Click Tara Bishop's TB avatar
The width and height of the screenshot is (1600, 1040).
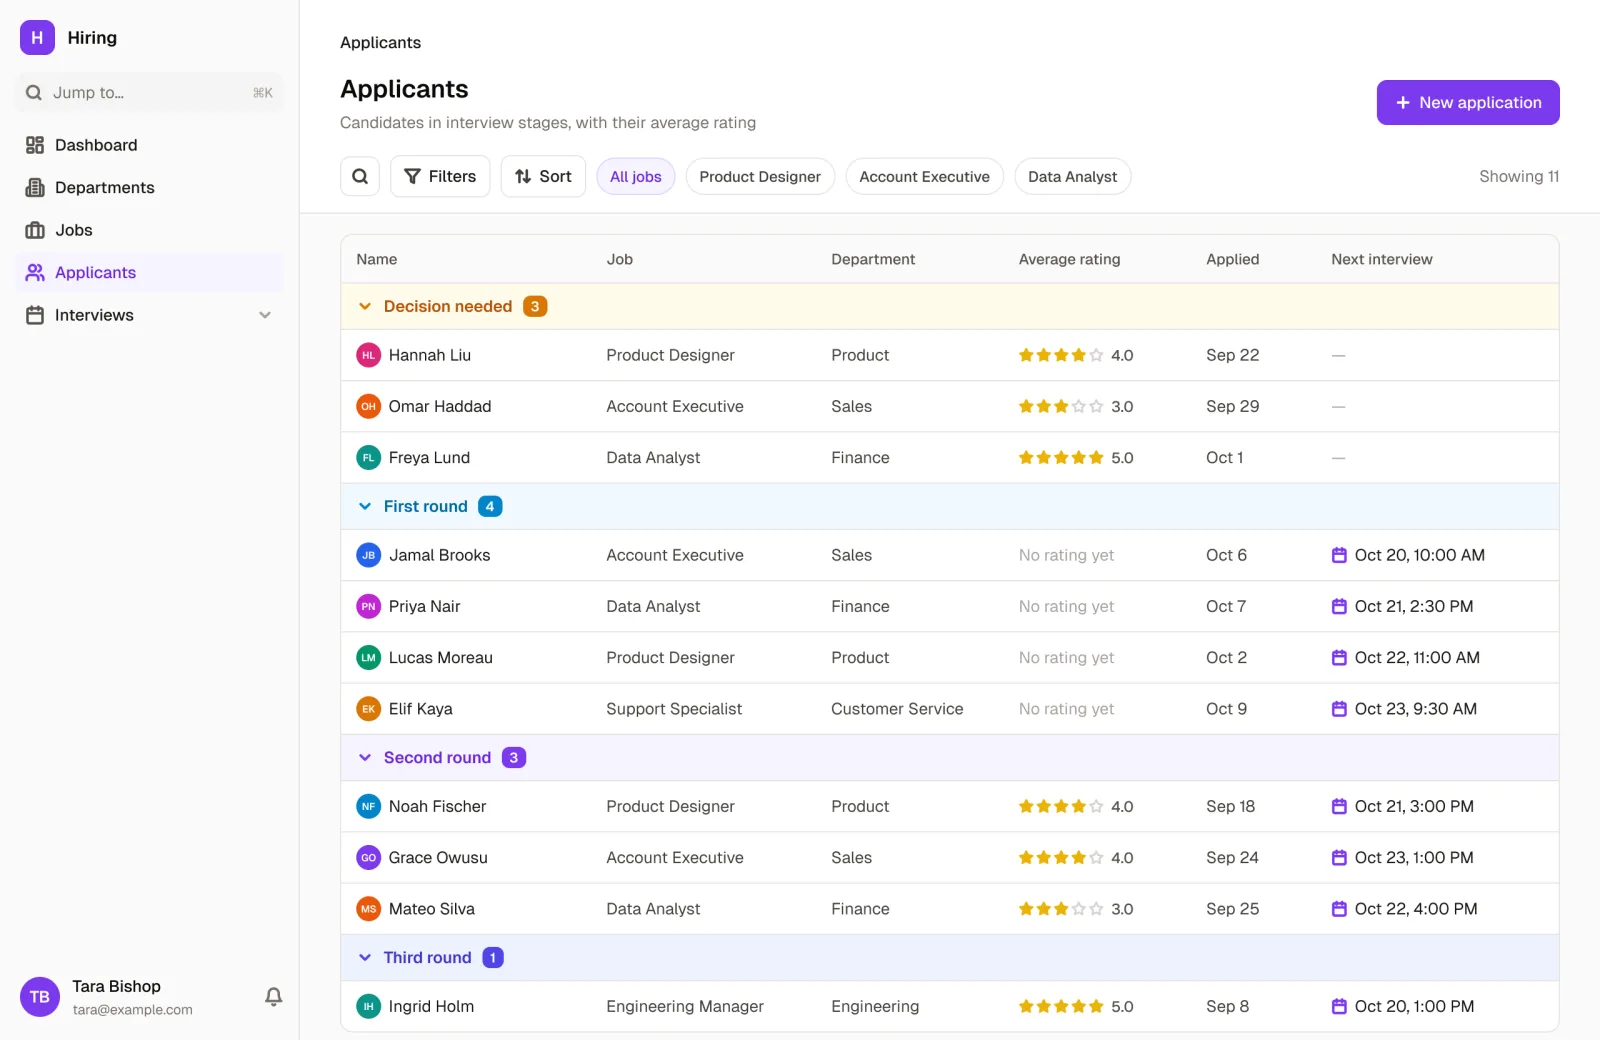tap(40, 997)
